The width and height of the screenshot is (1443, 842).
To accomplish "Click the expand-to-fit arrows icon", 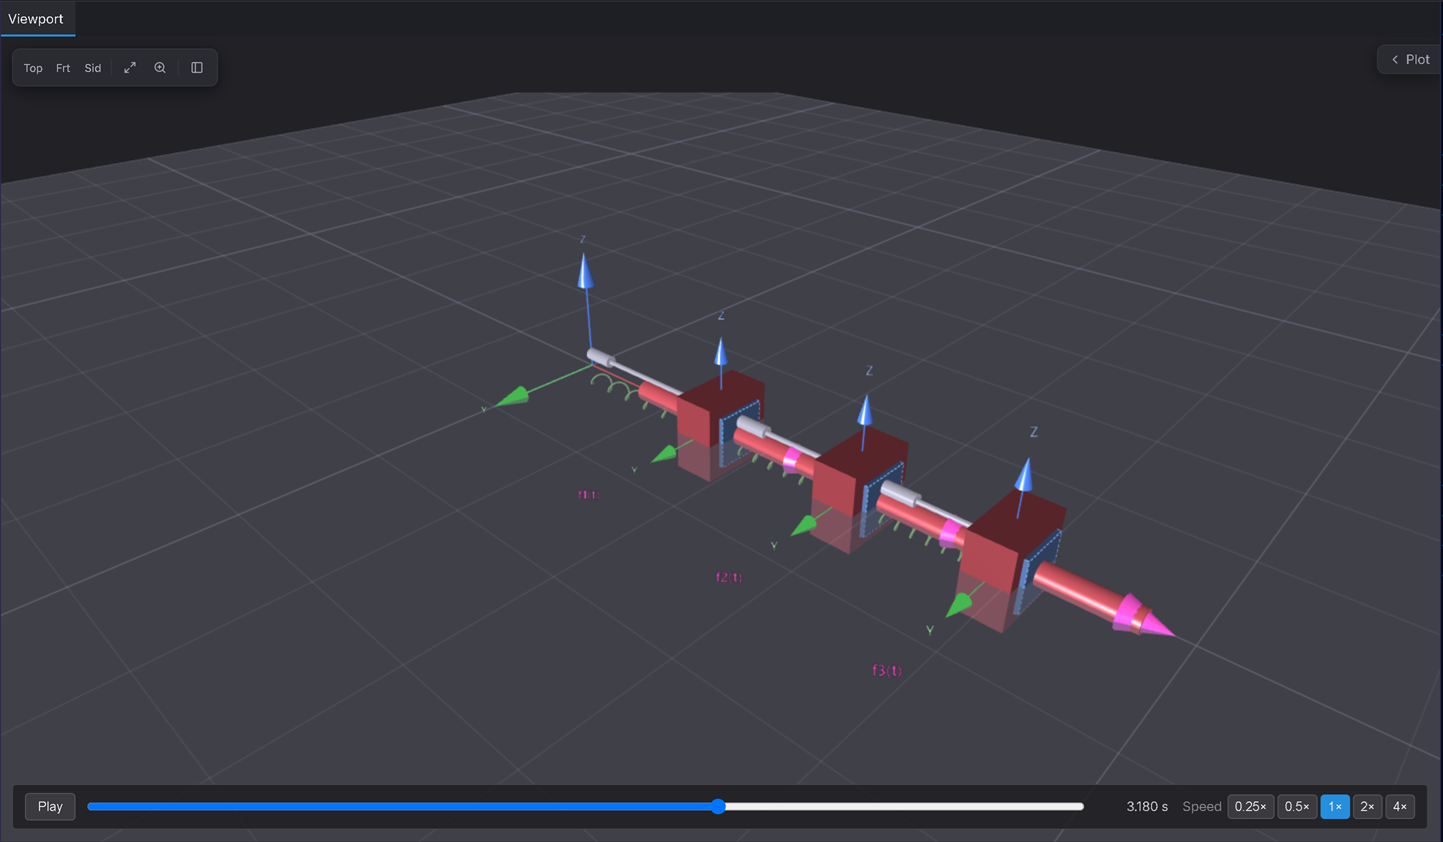I will (x=130, y=68).
